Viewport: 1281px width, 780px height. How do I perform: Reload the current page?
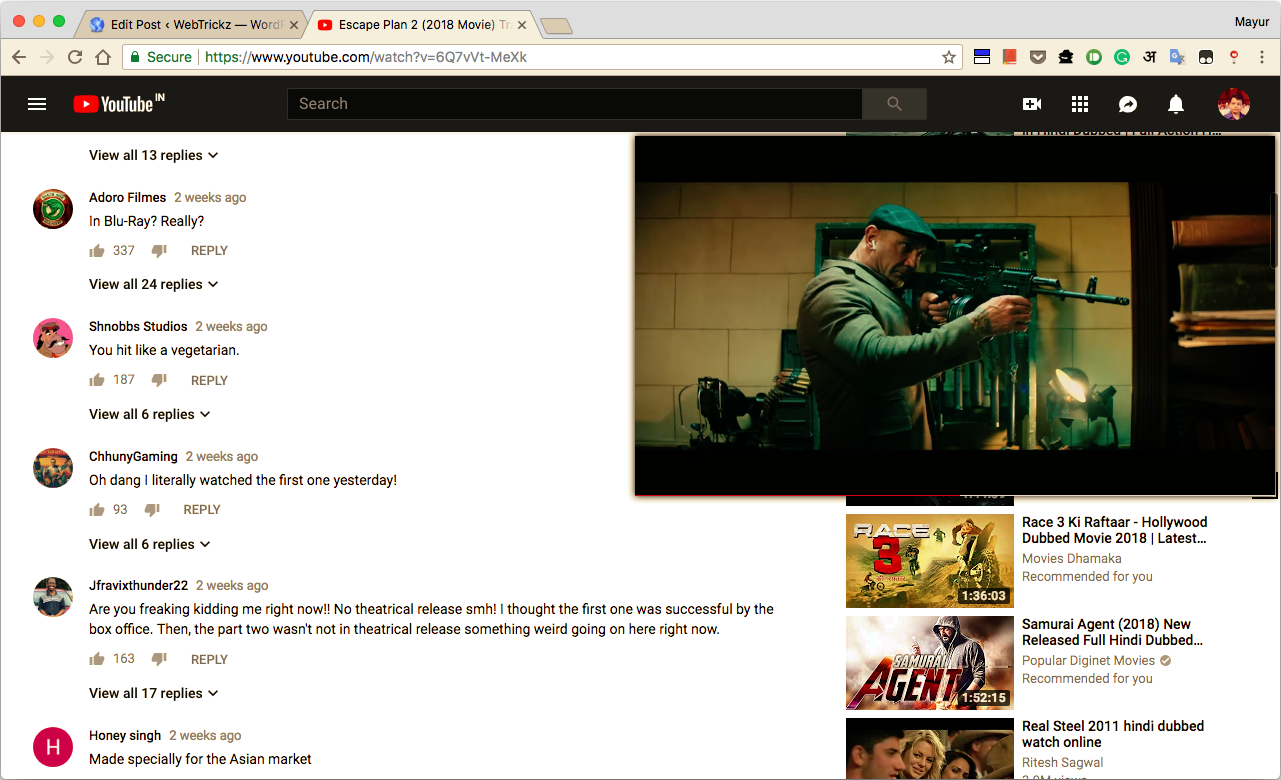point(74,57)
